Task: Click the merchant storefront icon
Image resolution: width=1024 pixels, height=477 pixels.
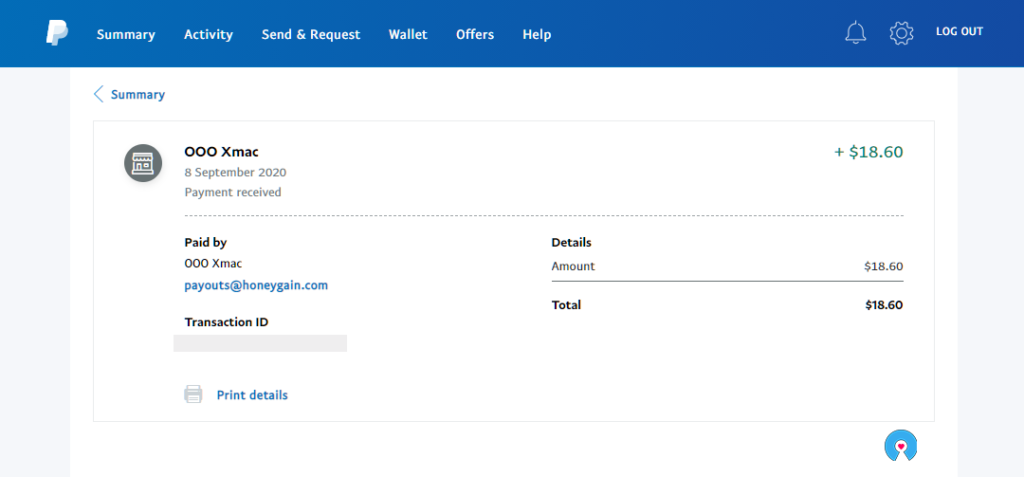Action: (x=143, y=163)
